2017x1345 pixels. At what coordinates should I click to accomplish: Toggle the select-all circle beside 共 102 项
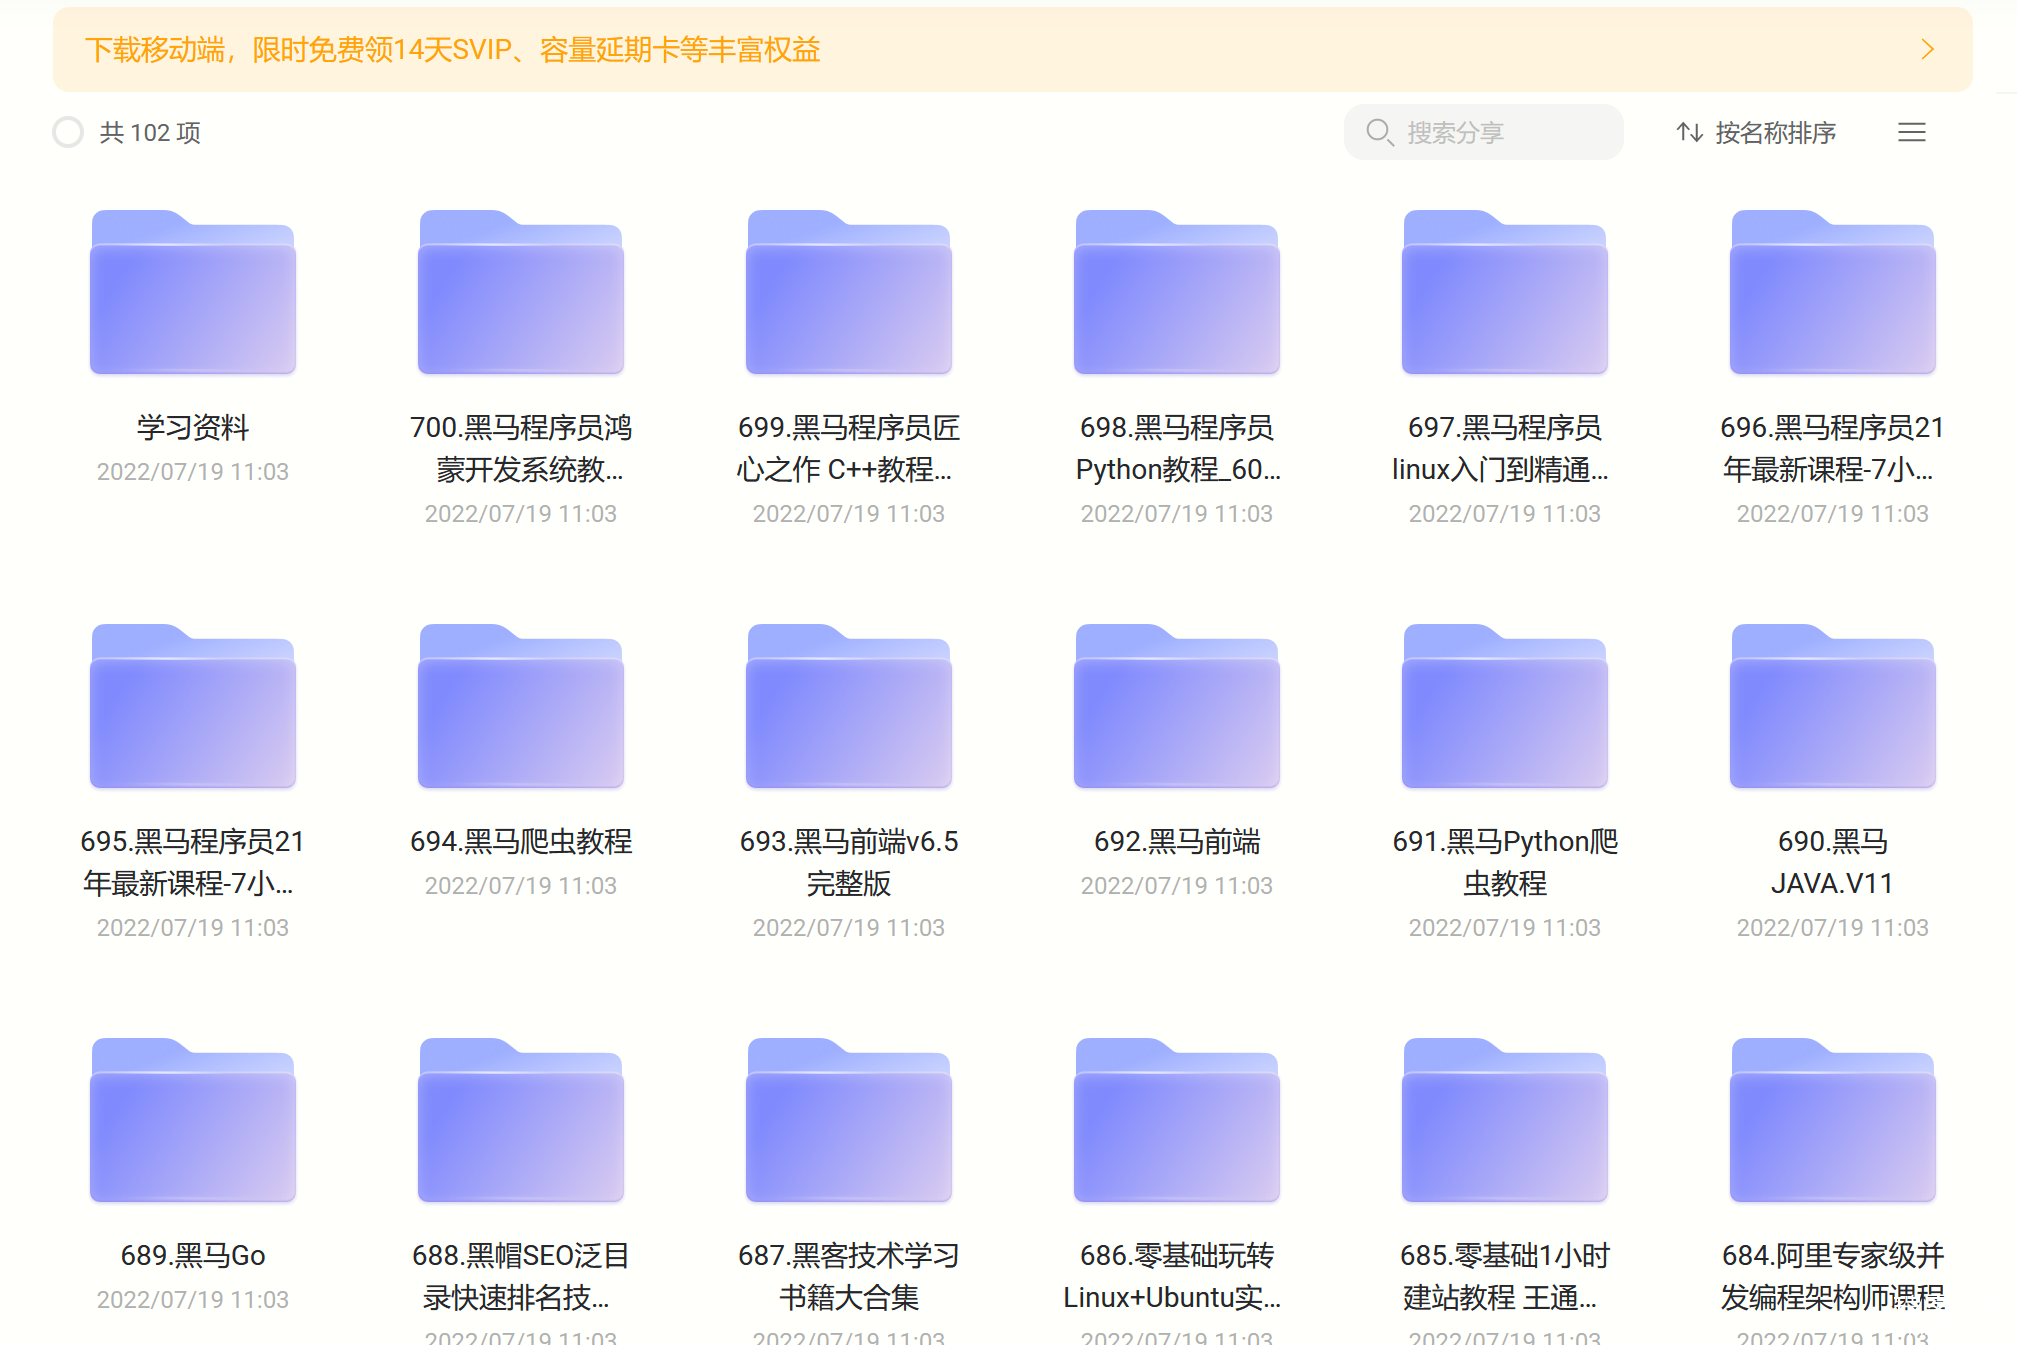pos(68,132)
